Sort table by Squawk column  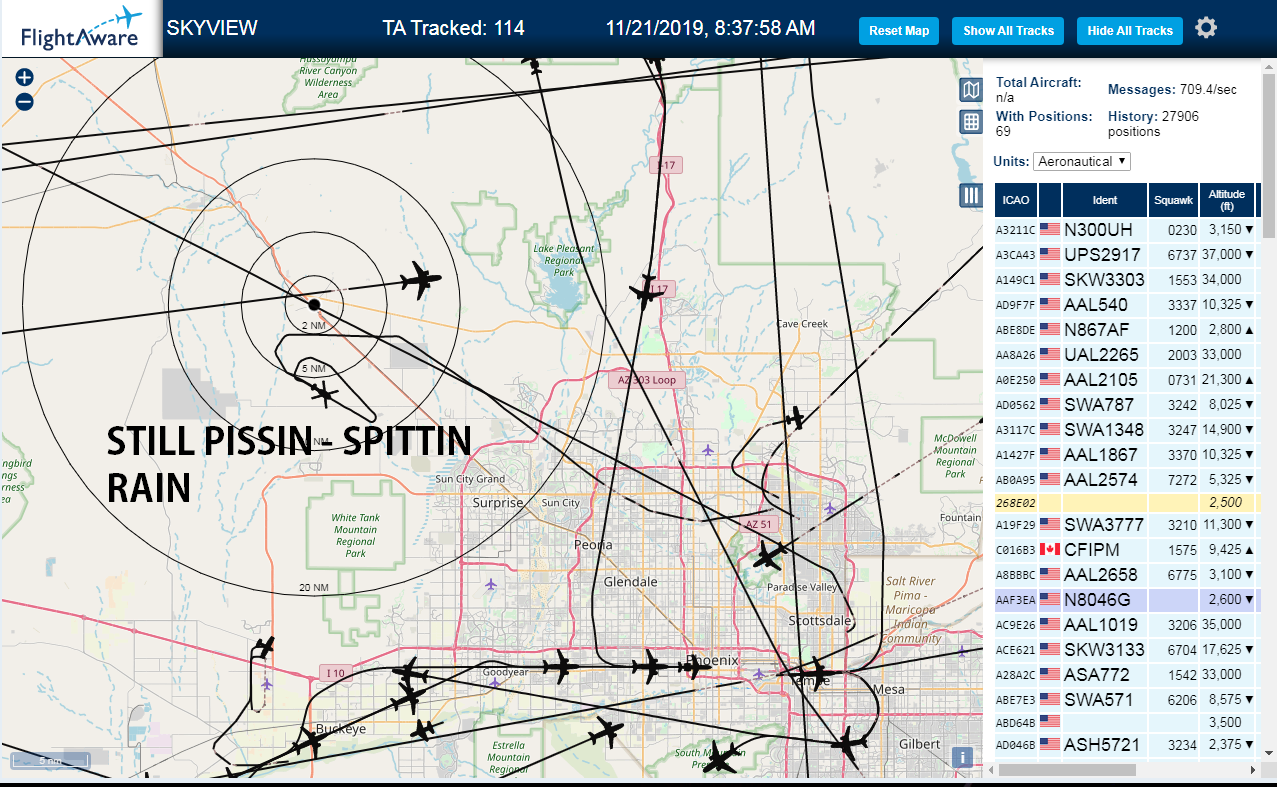[x=1173, y=200]
